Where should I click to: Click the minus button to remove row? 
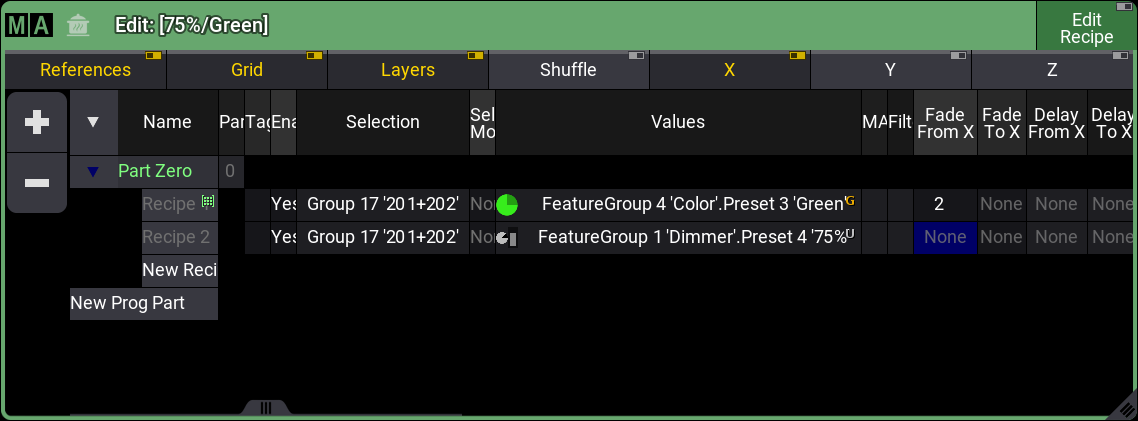(x=37, y=183)
